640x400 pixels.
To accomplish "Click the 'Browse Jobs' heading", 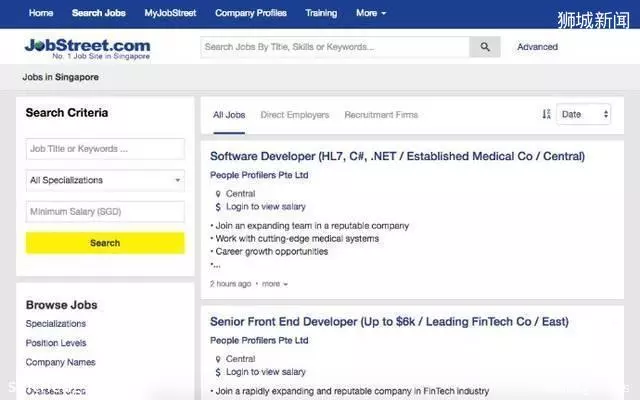I will click(62, 305).
